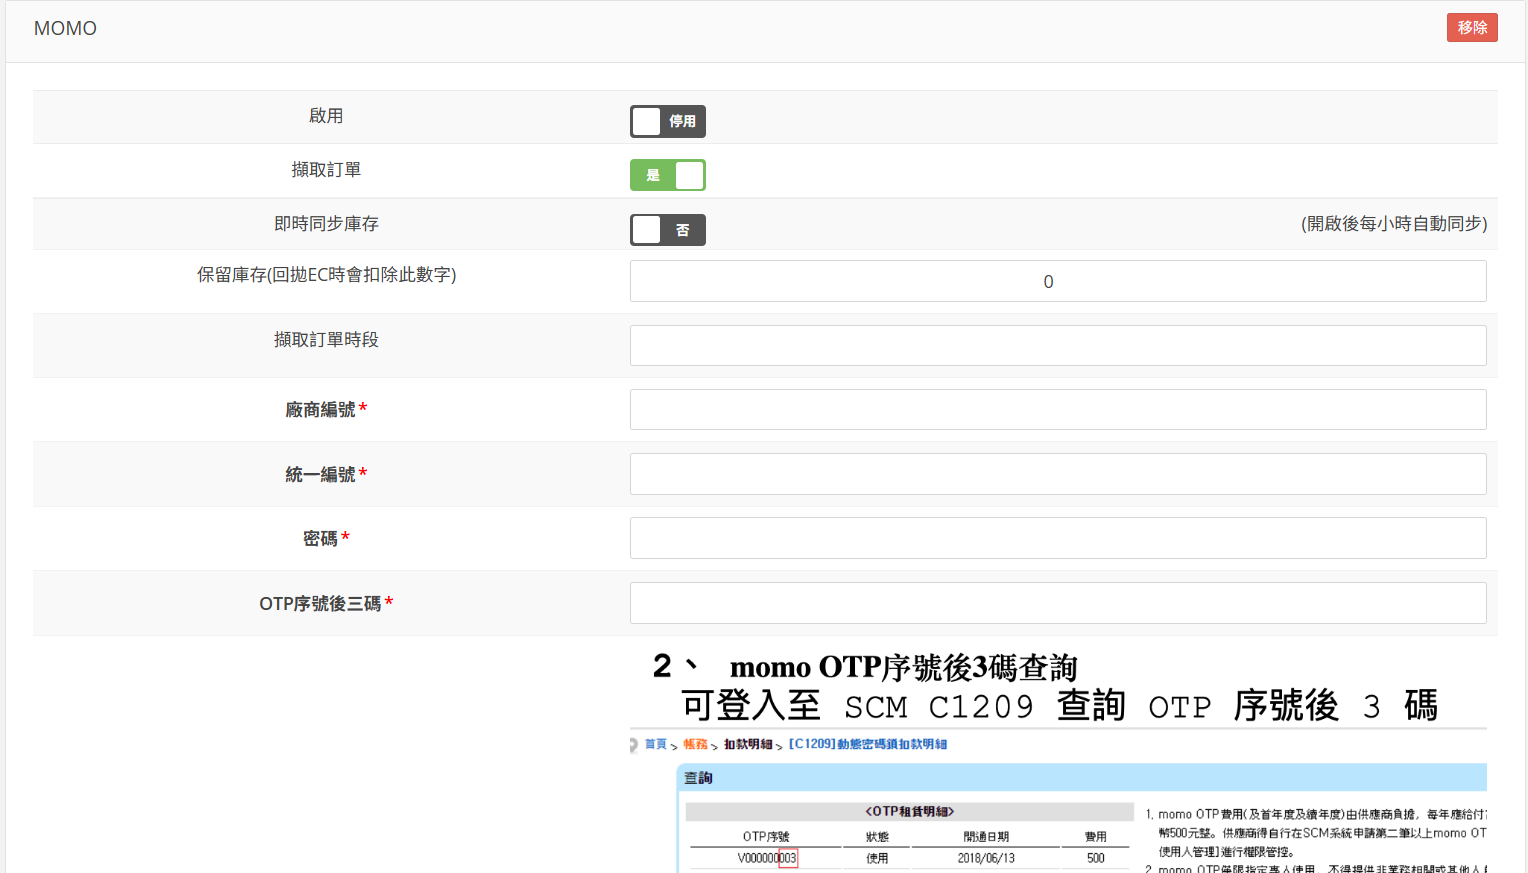Focus the 擷取訂單時段 input field
Viewport: 1528px width, 873px height.
[1057, 345]
